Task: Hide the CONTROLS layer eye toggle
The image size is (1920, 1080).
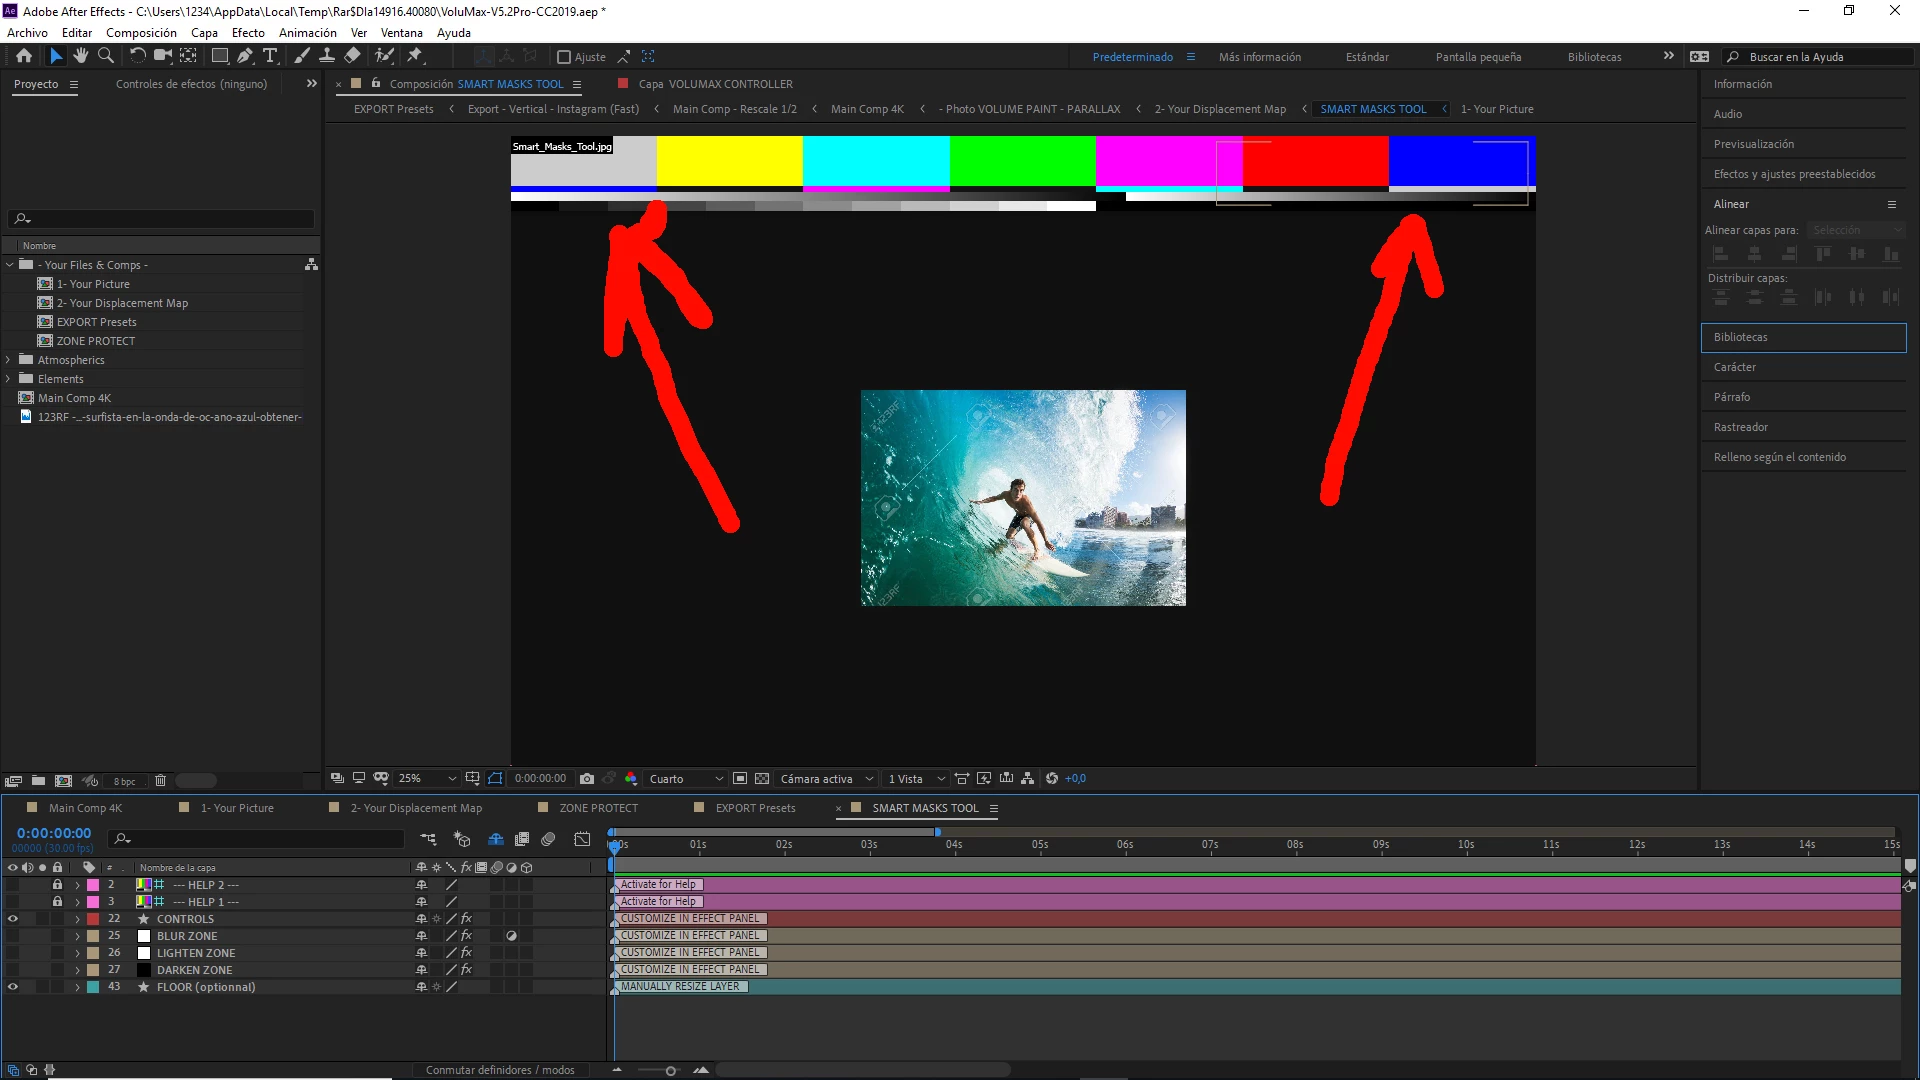Action: 13,919
